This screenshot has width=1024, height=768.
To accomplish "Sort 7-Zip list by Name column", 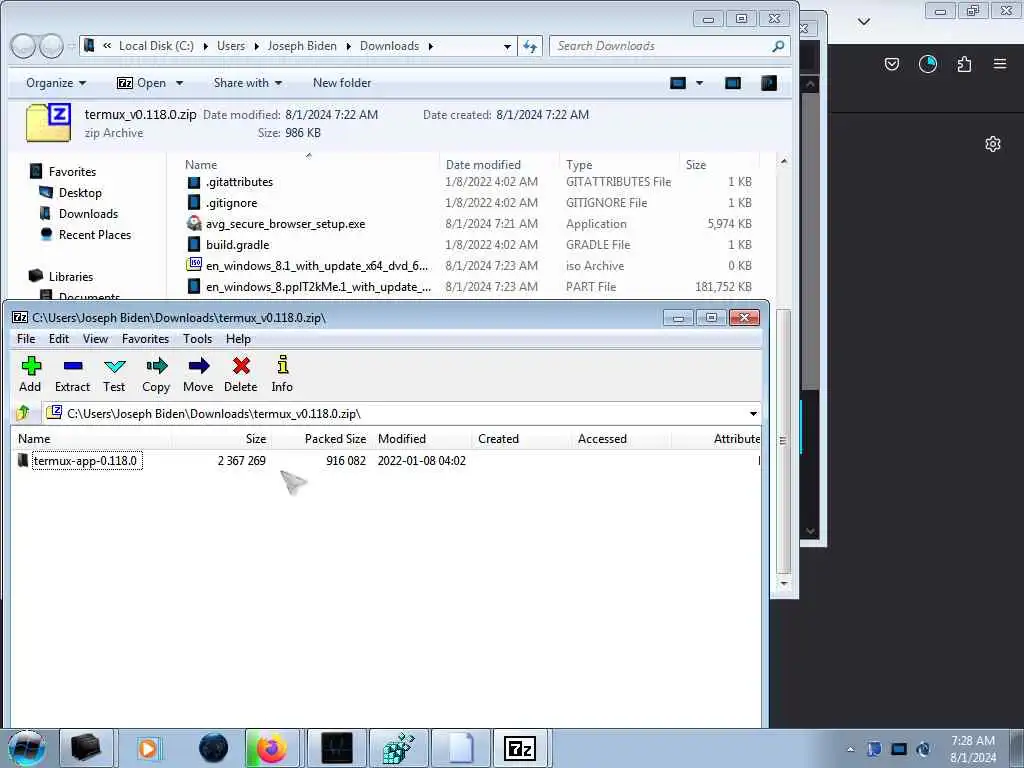I will click(34, 439).
